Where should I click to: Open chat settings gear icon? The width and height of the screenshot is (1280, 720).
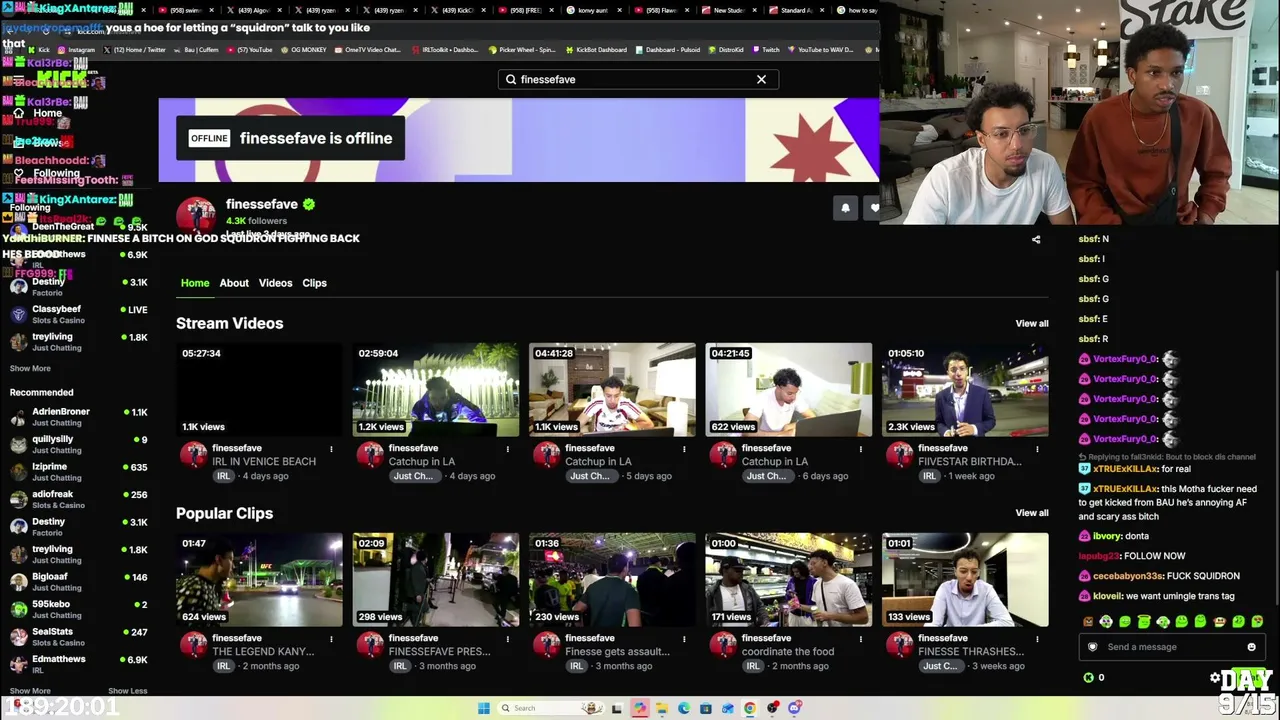point(1215,678)
